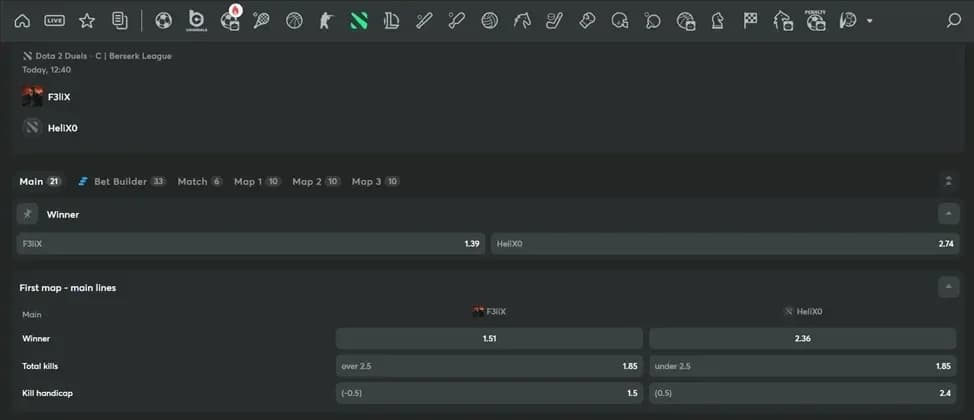Select the American football helmet icon

619,21
